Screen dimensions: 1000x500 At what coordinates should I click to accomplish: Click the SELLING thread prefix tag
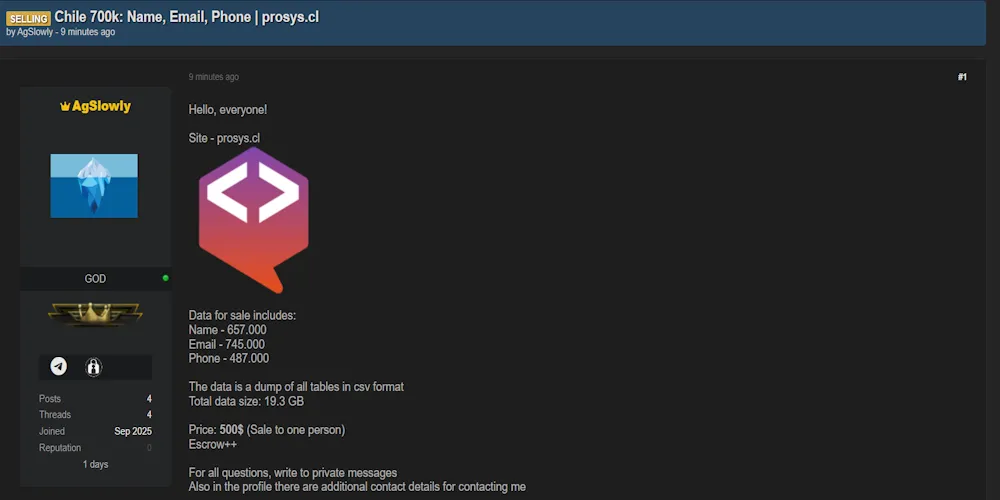click(28, 18)
